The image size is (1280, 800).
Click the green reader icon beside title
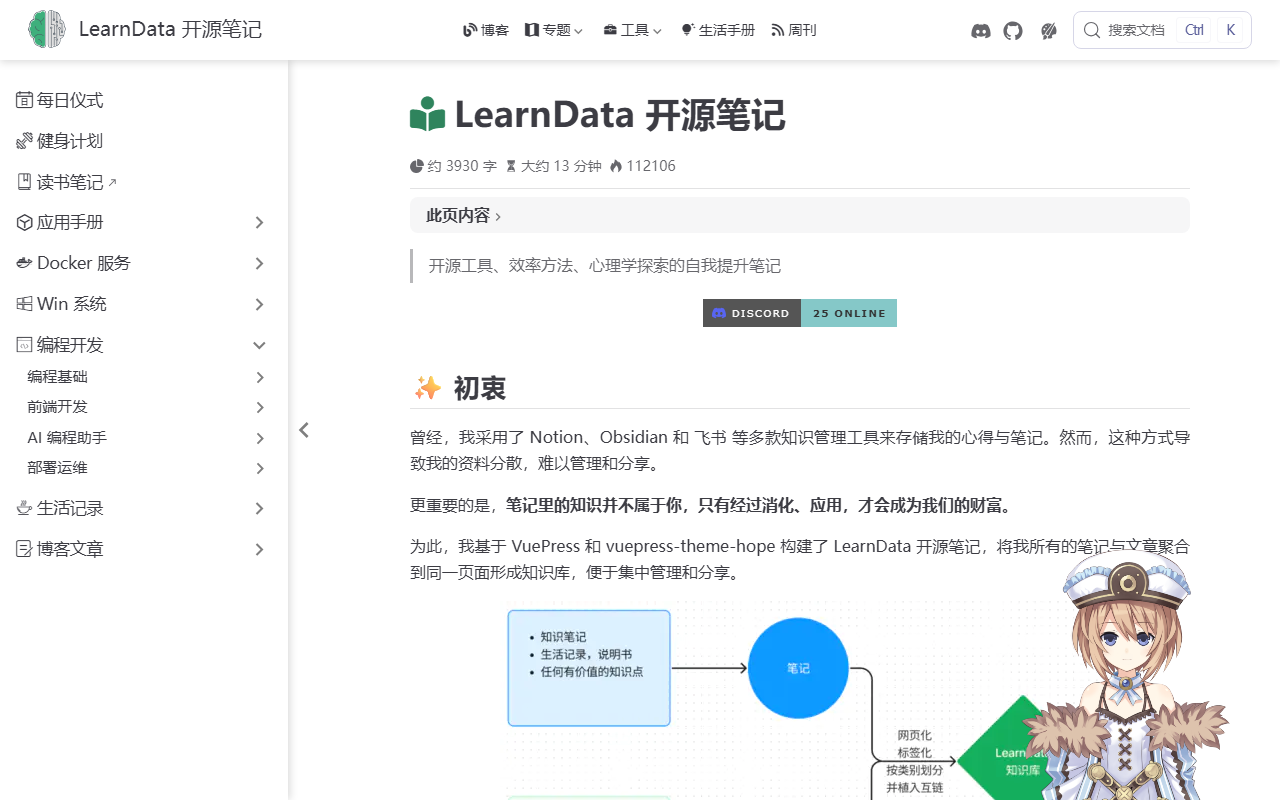pyautogui.click(x=427, y=115)
